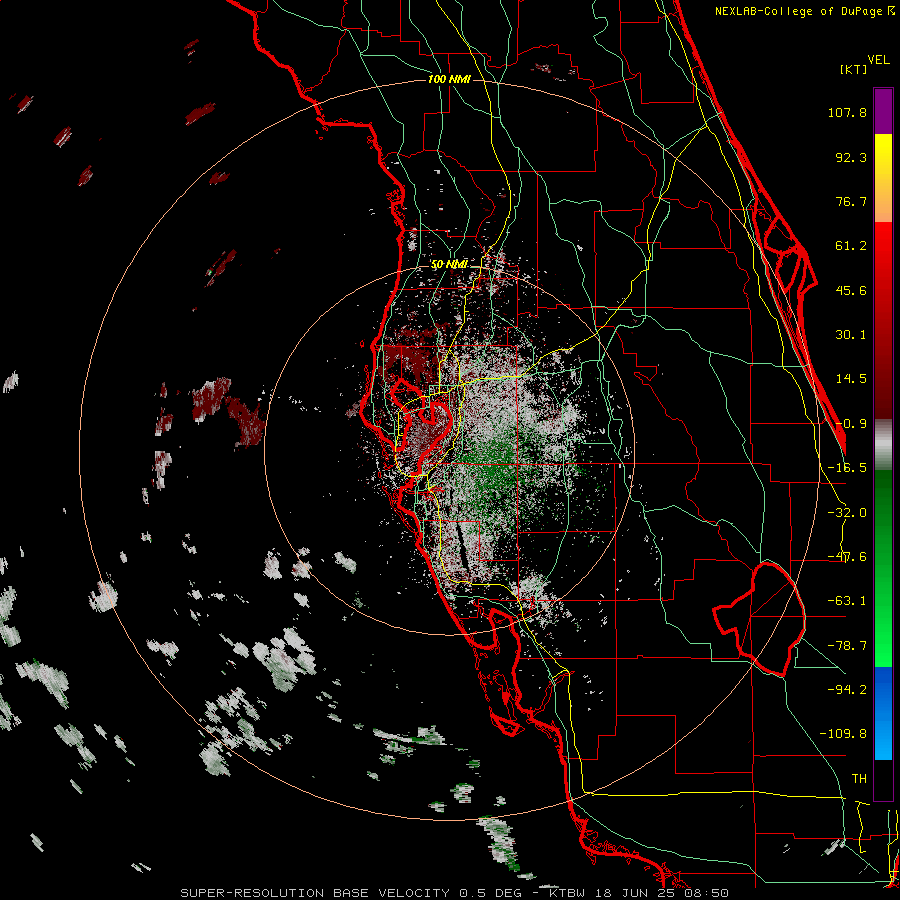Pick the purple segment of color bar
The image size is (900, 900).
pyautogui.click(x=883, y=111)
